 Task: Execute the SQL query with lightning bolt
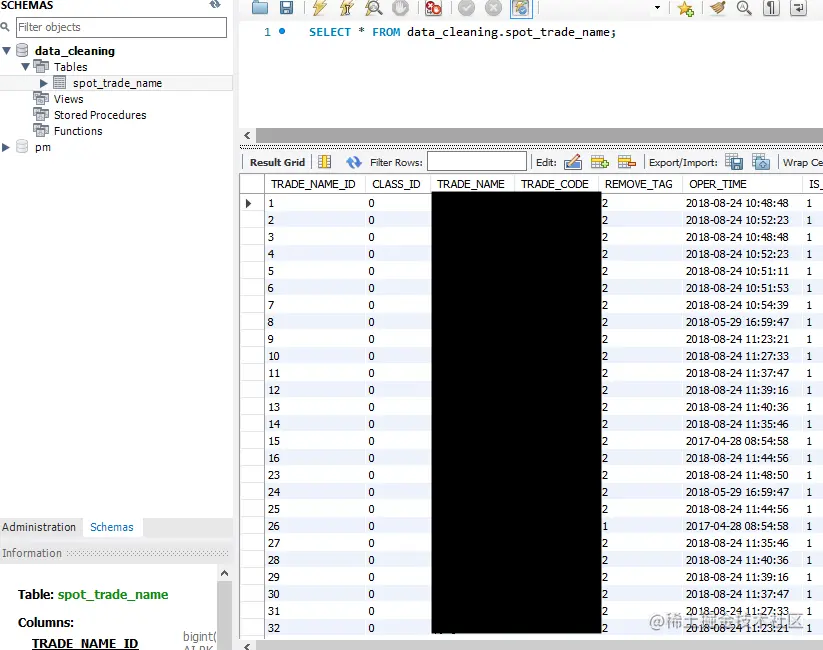[x=319, y=7]
